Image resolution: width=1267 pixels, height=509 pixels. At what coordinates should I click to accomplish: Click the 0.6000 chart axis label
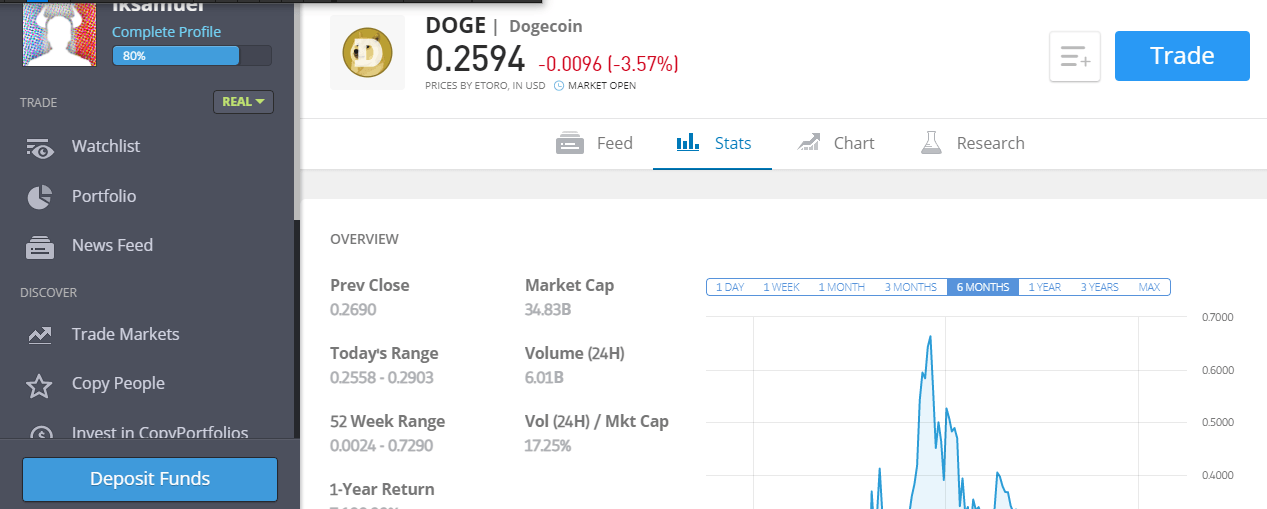click(1218, 370)
